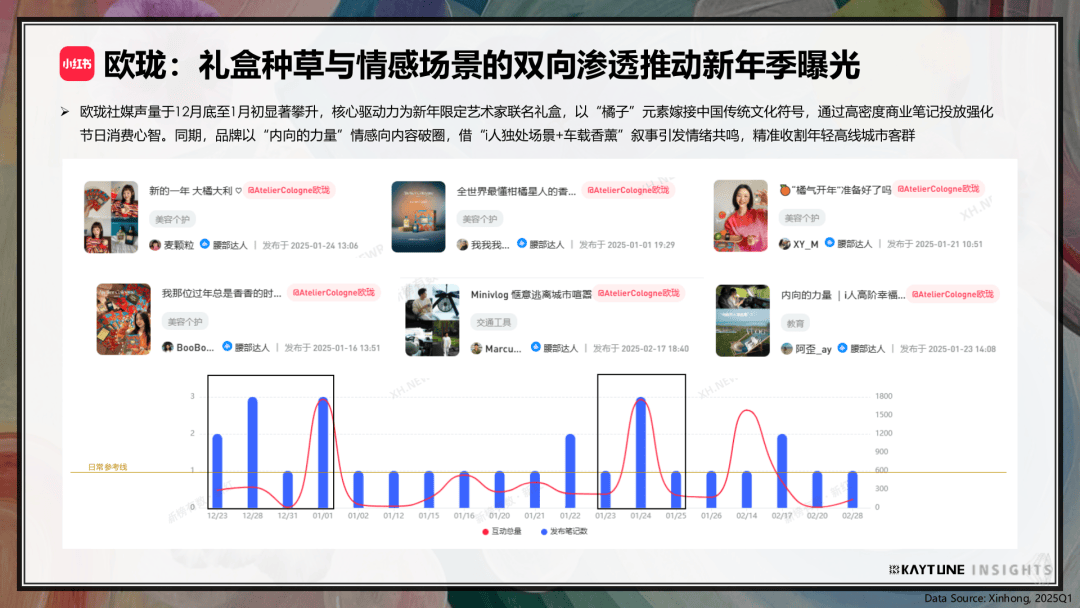This screenshot has width=1080, height=608.
Task: Click the avatar next to 我我我...
Action: (462, 244)
